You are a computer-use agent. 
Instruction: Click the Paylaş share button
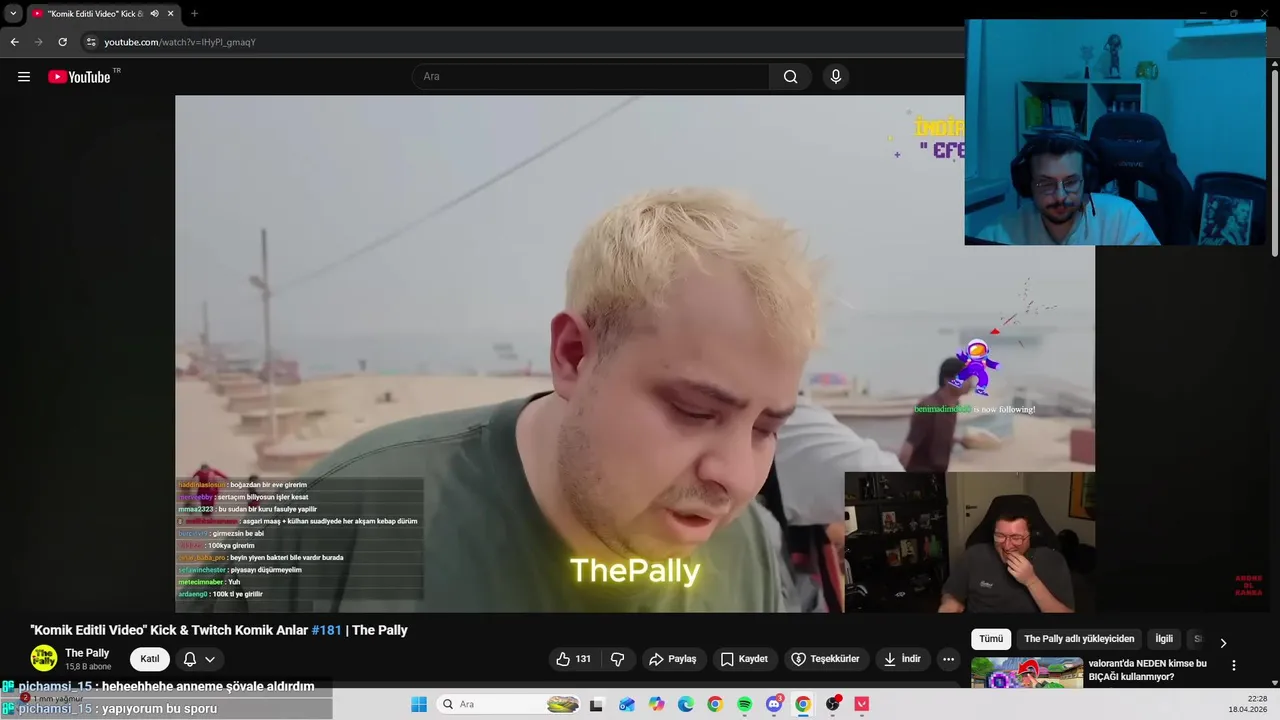[x=672, y=659]
